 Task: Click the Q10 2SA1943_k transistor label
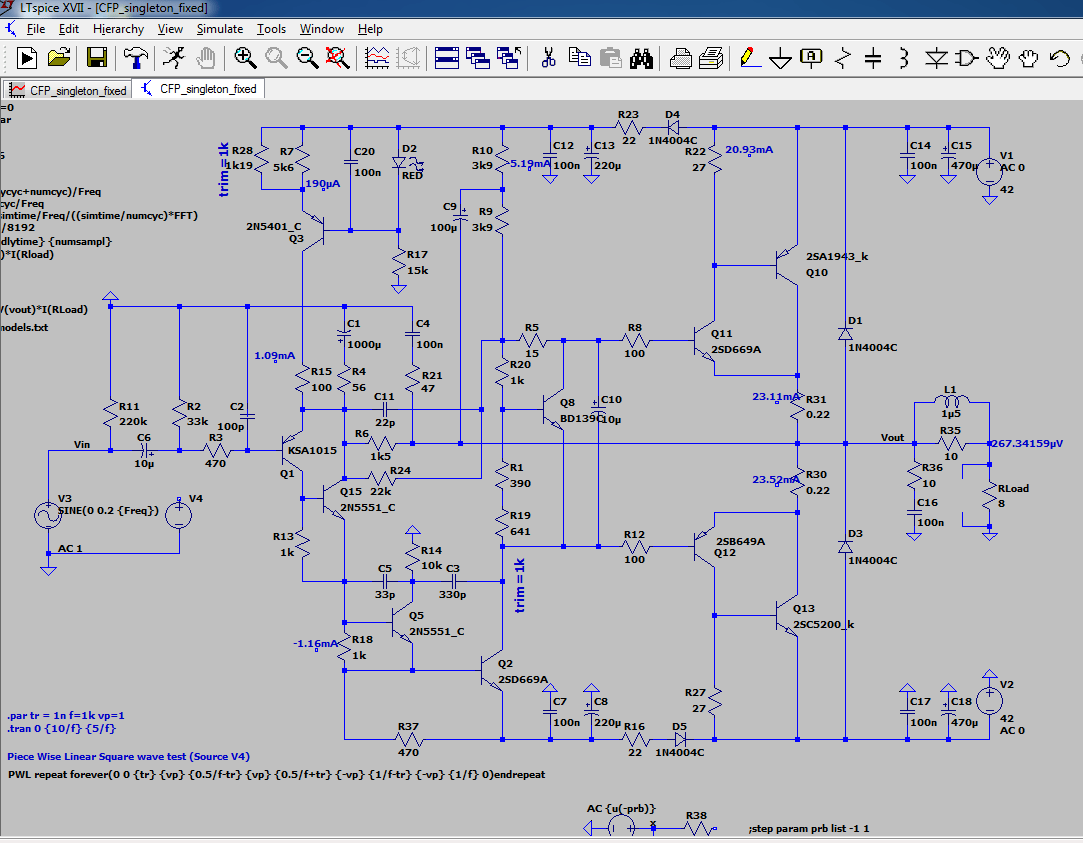coord(836,264)
